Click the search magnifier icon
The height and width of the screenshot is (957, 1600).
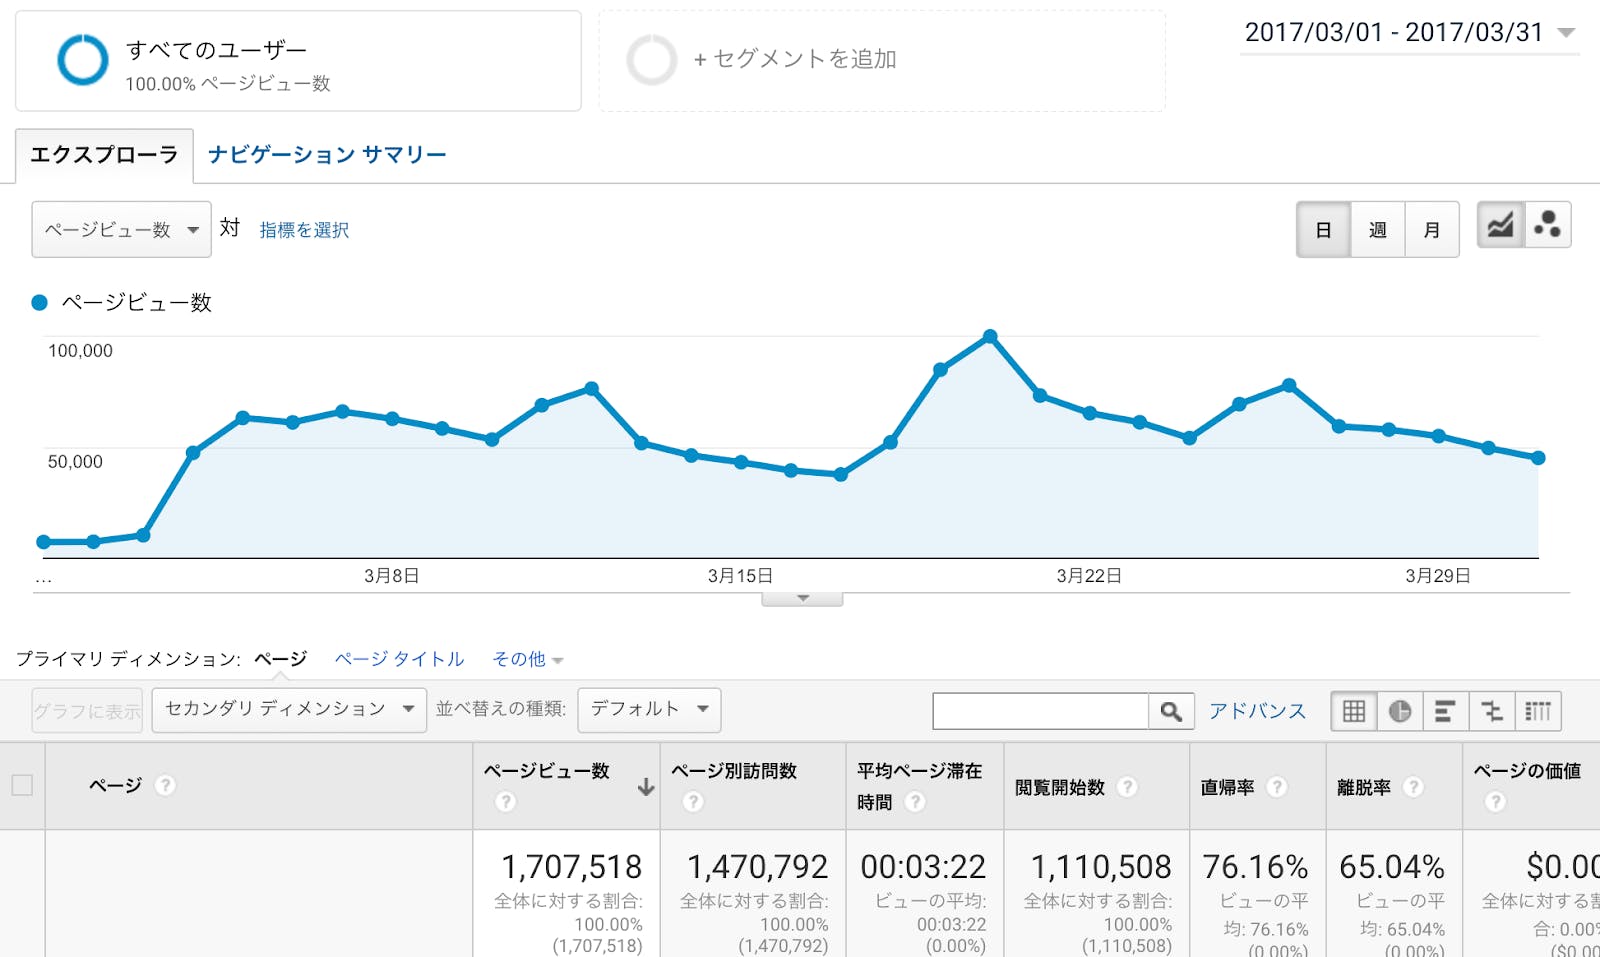[x=1171, y=711]
